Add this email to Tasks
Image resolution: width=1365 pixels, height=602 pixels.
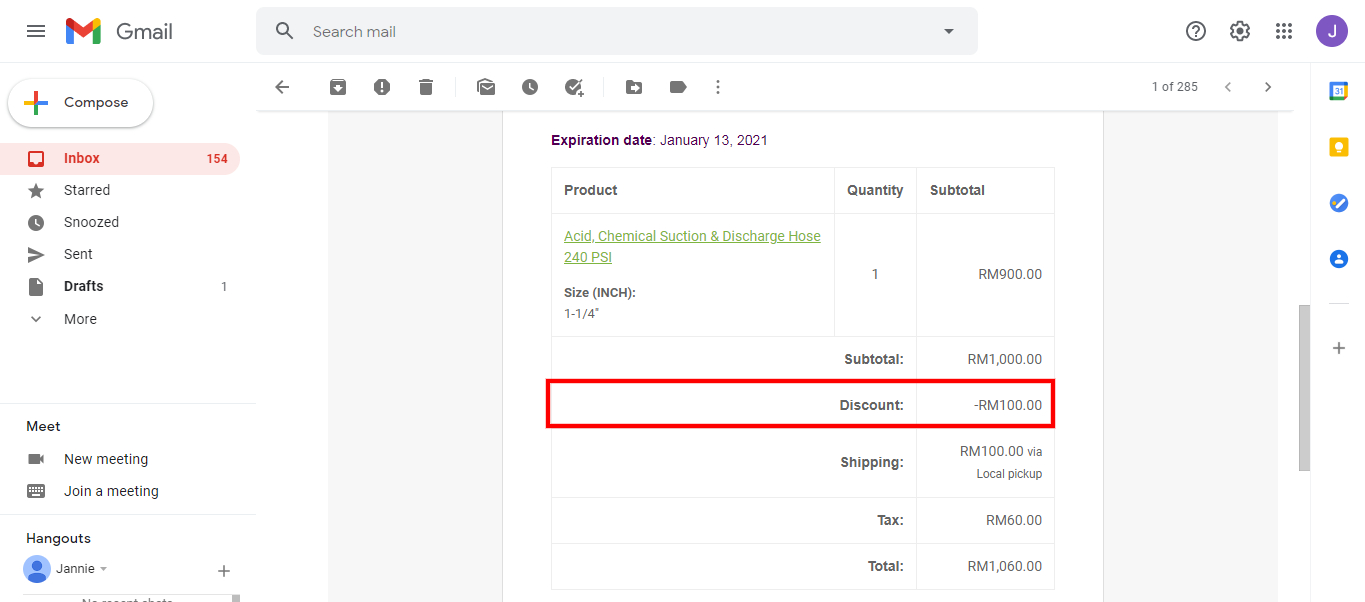coord(574,87)
